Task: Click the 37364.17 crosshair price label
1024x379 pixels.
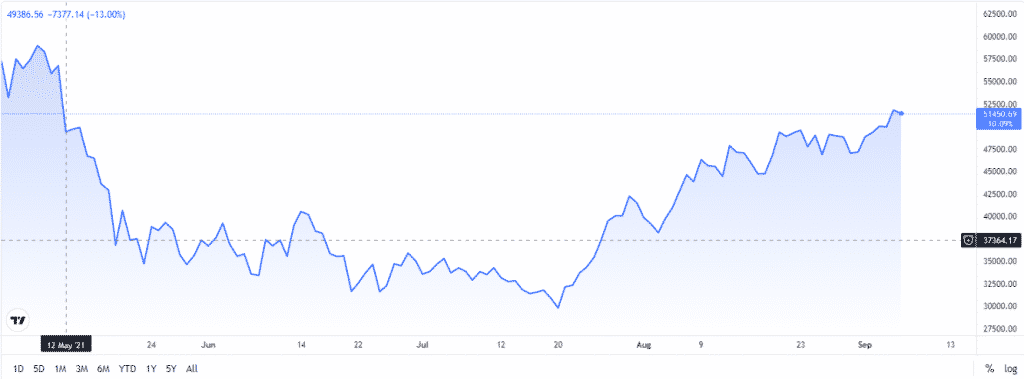Action: 1000,240
